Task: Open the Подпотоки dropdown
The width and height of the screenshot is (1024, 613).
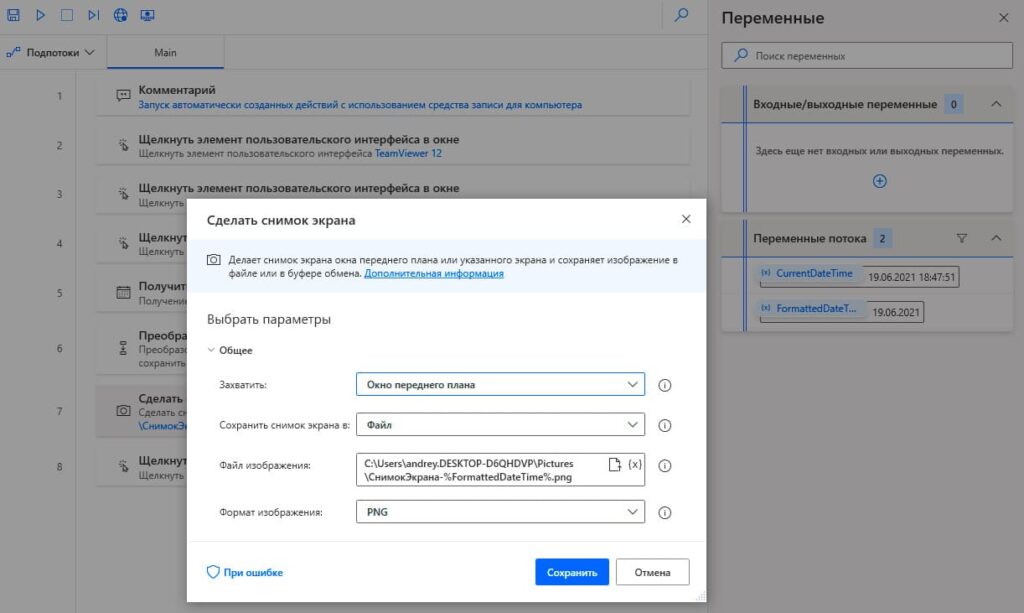Action: 51,53
